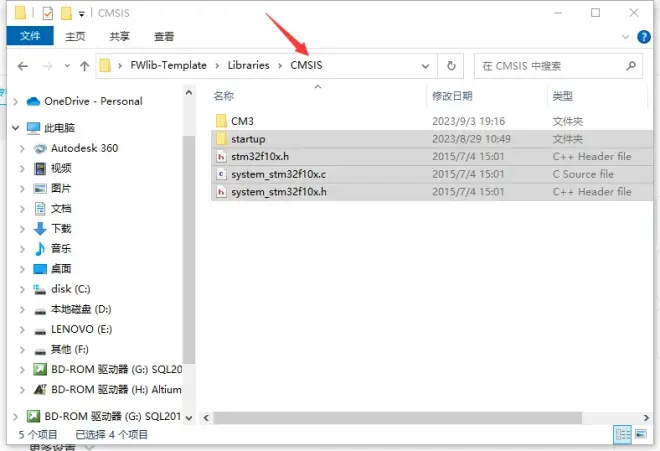Viewport: 660px width, 451px height.
Task: Click date 2023/9/3 19:16 of CM3
Action: (468, 121)
